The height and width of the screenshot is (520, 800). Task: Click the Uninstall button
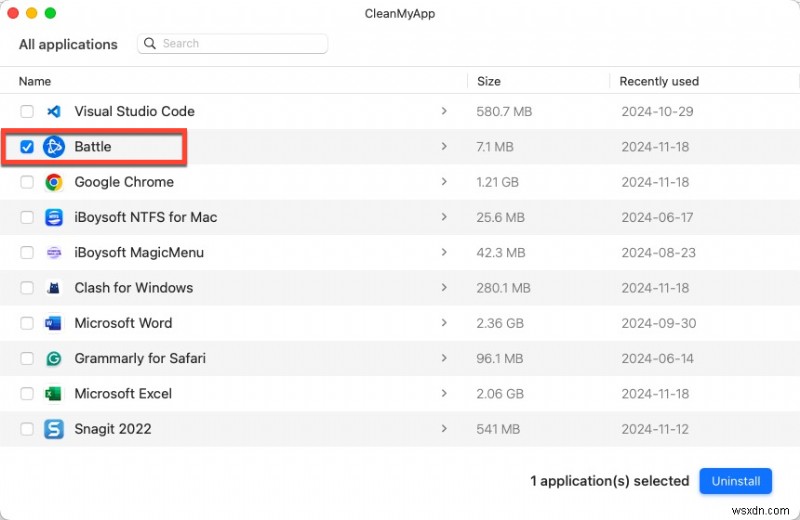click(735, 481)
